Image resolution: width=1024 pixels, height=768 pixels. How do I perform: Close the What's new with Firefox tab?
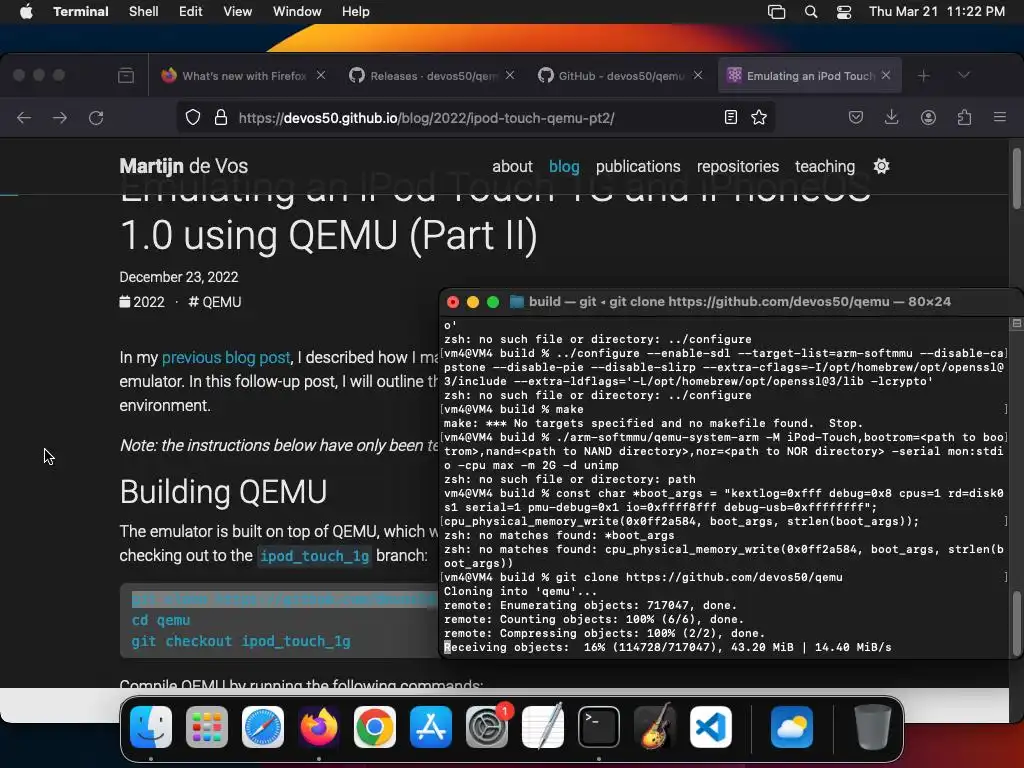321,75
